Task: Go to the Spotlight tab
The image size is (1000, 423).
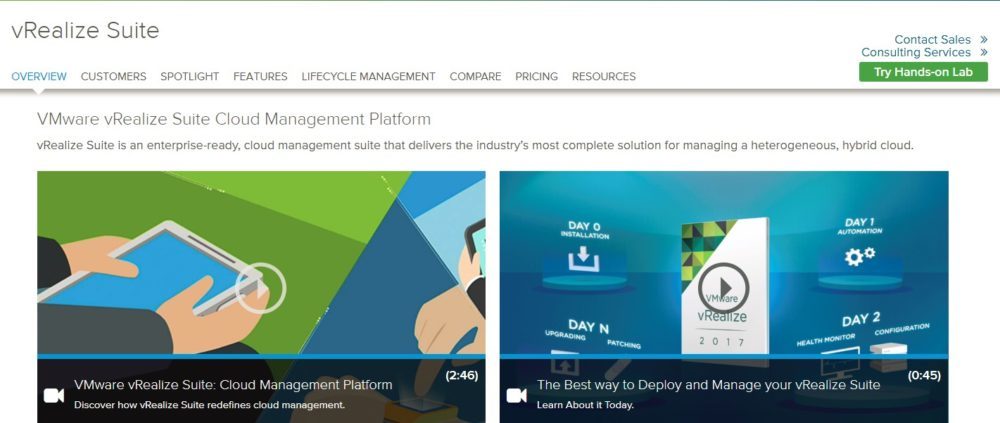Action: point(189,77)
